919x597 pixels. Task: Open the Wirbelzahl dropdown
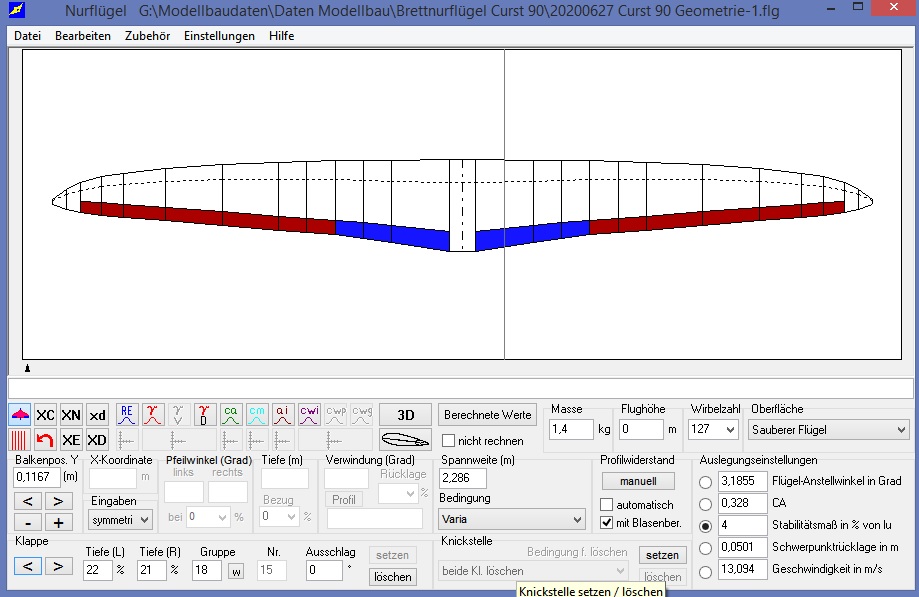pyautogui.click(x=714, y=430)
